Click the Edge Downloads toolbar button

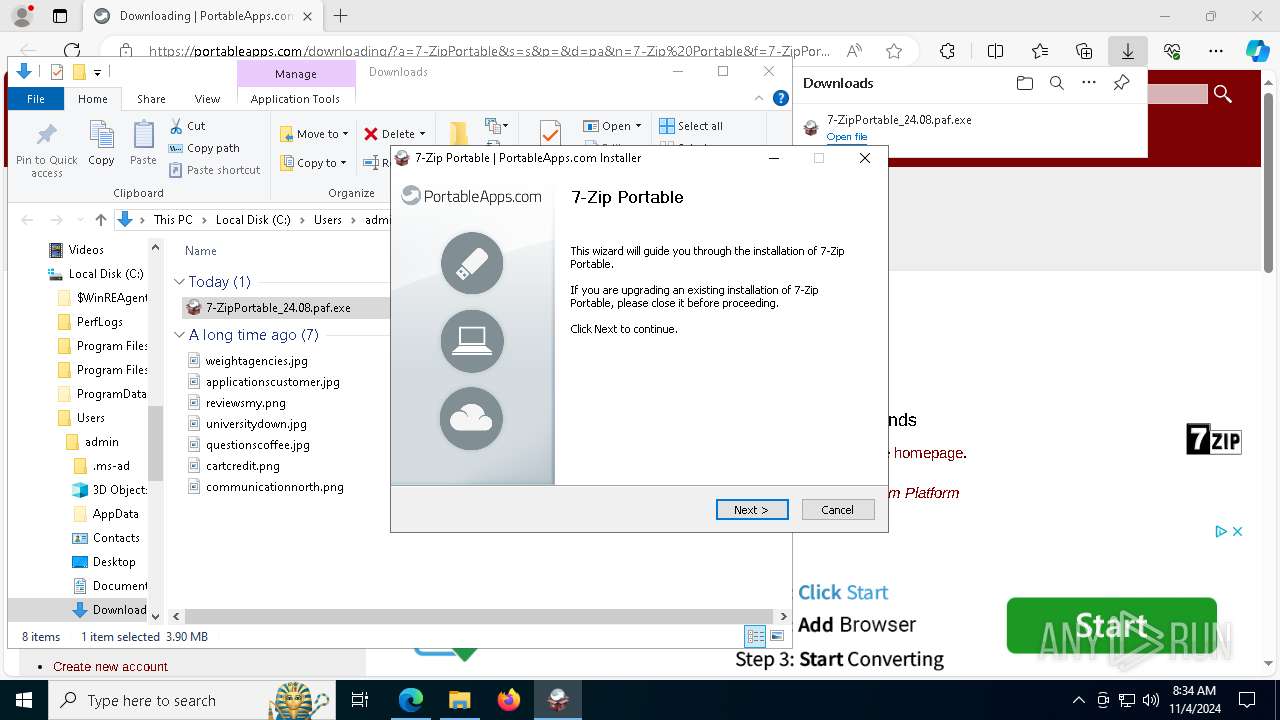tap(1127, 51)
